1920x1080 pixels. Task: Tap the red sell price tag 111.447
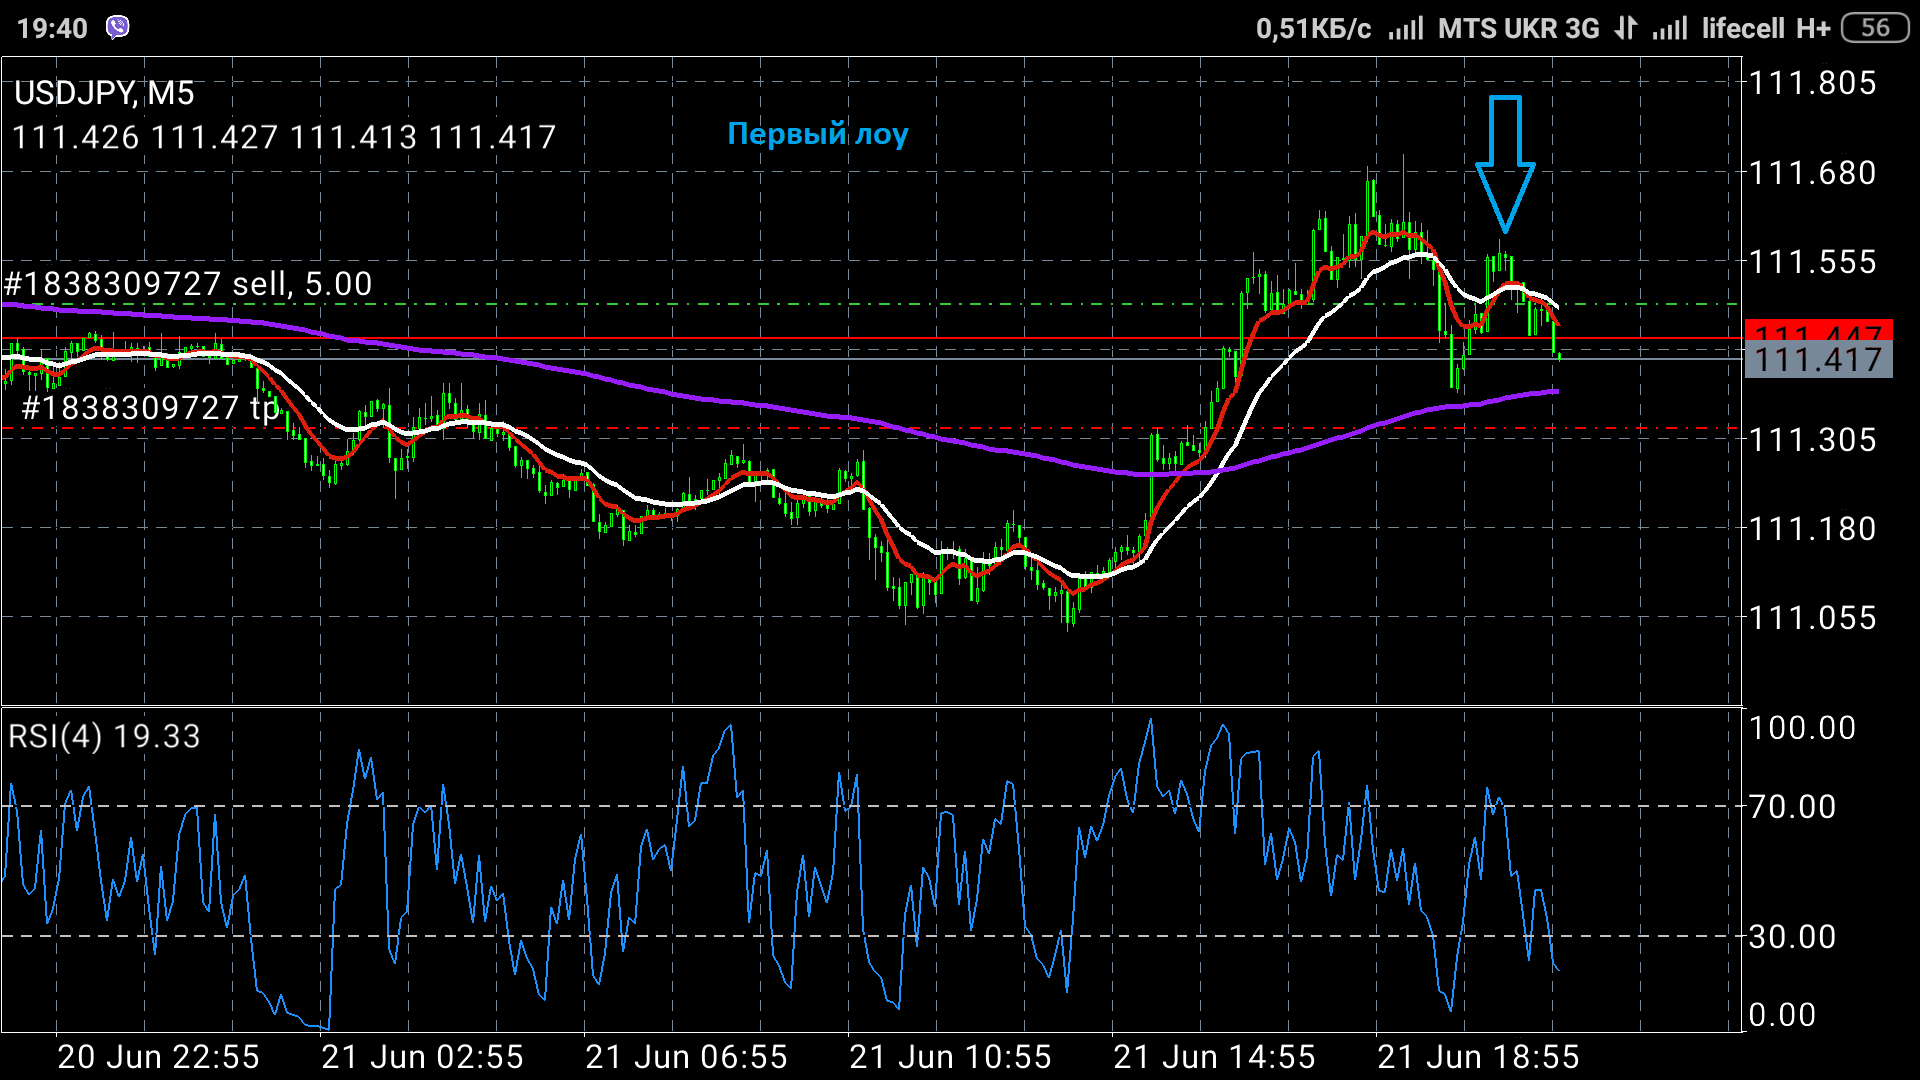1819,331
